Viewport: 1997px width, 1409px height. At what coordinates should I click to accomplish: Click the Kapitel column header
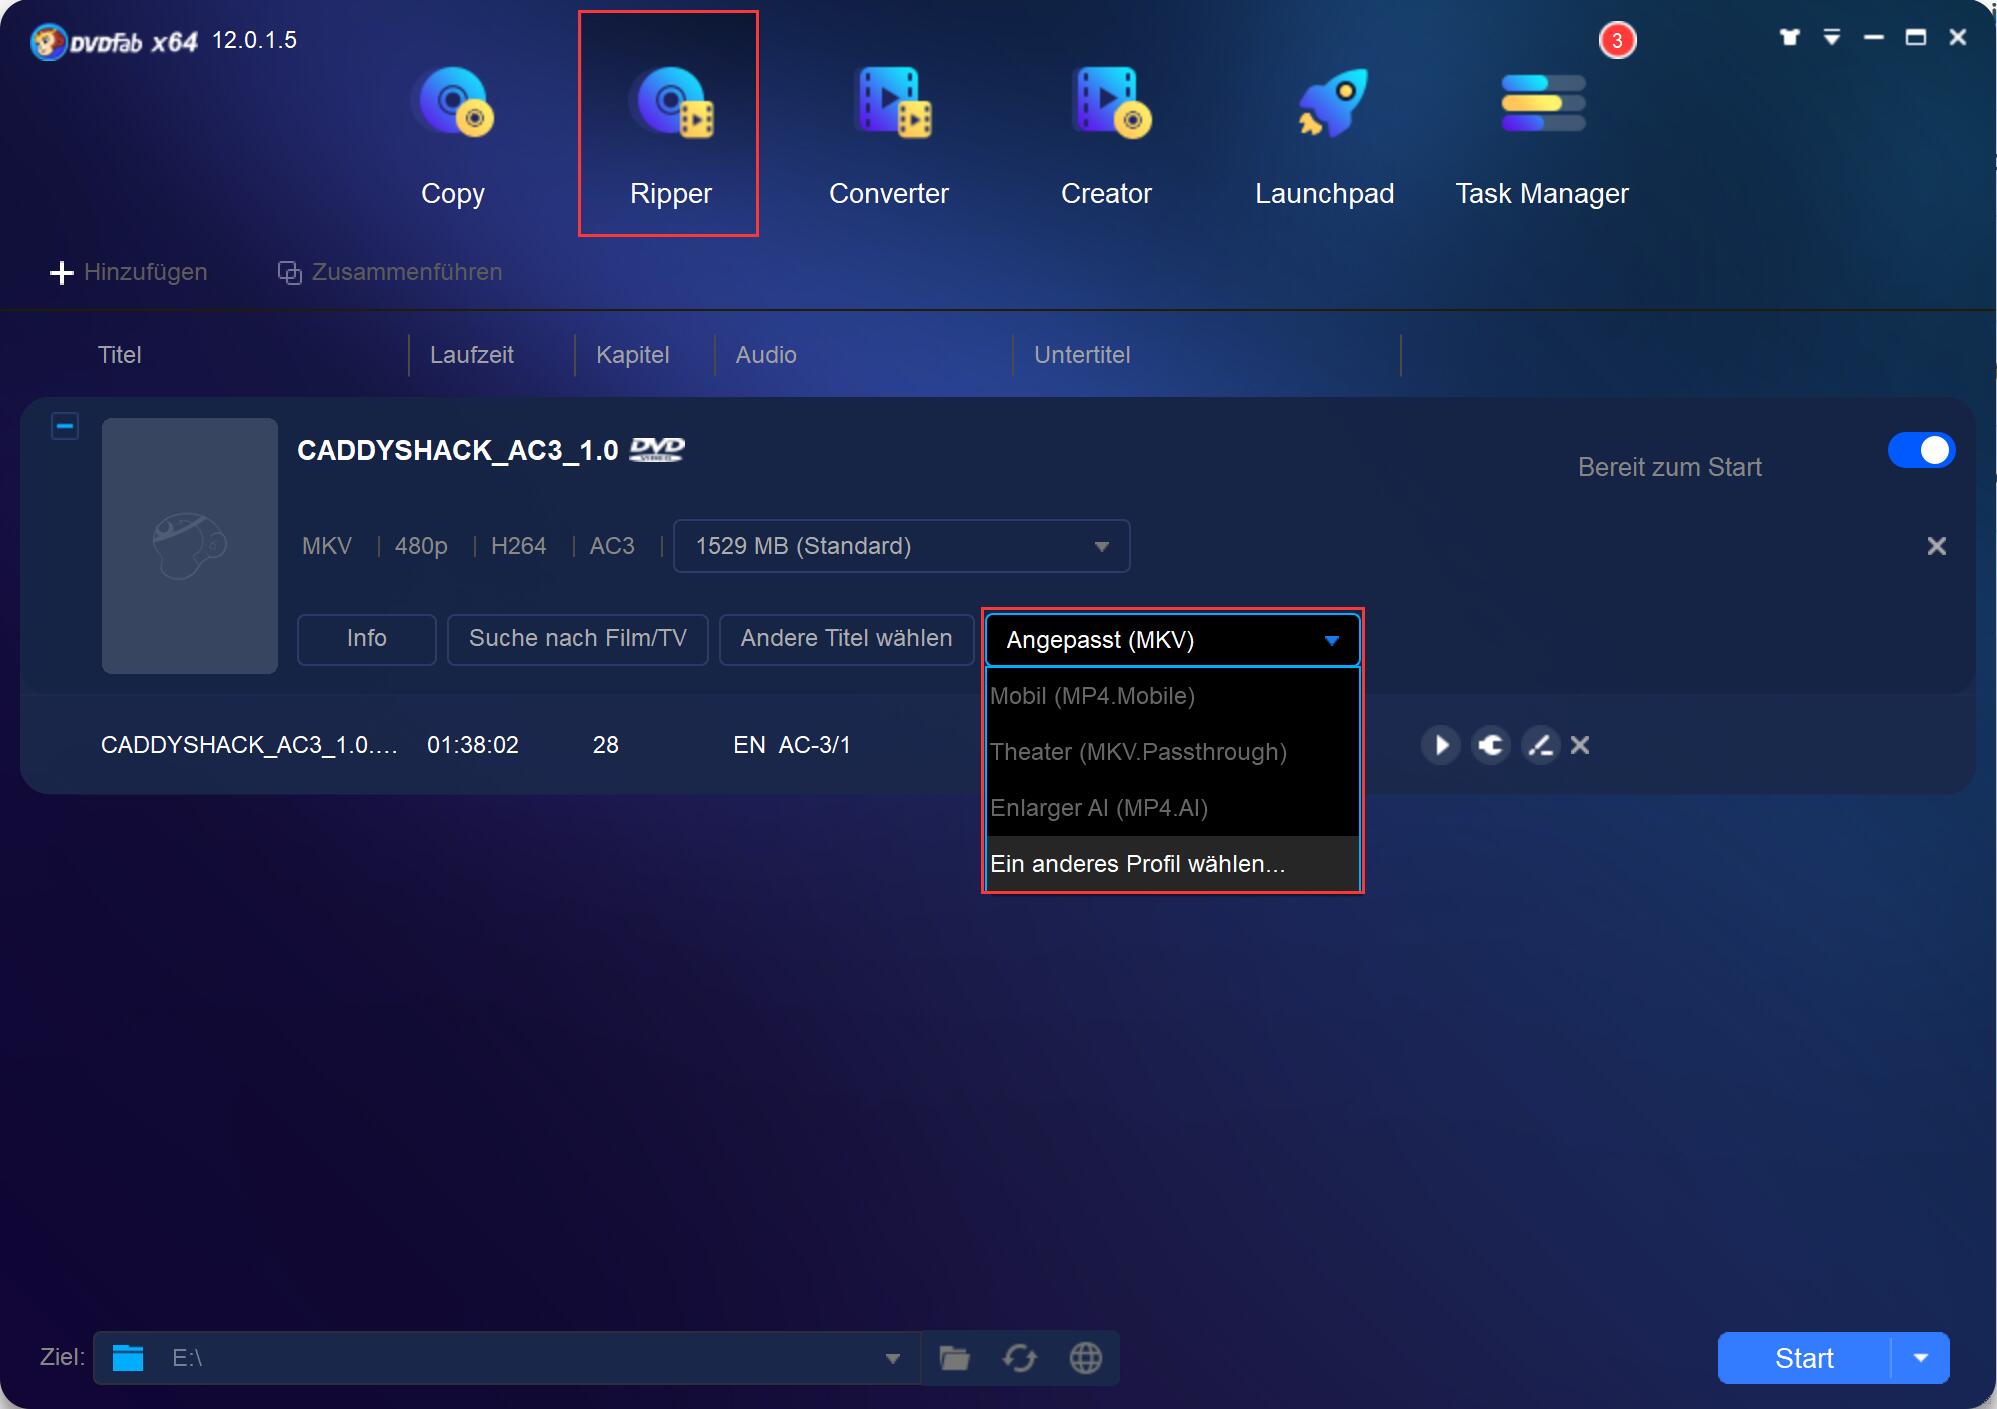point(633,355)
